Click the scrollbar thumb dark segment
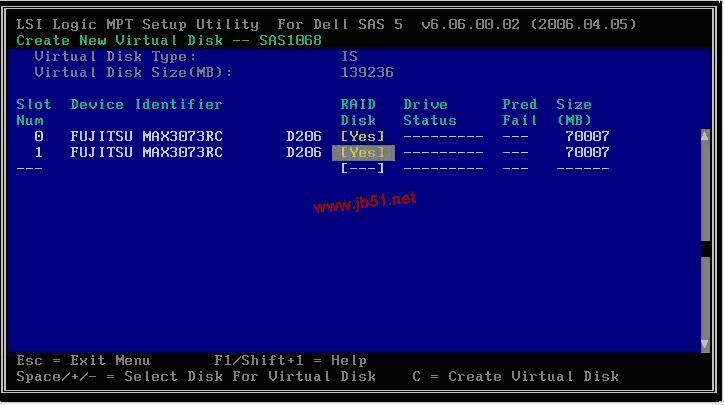The image size is (724, 405). pyautogui.click(x=705, y=249)
